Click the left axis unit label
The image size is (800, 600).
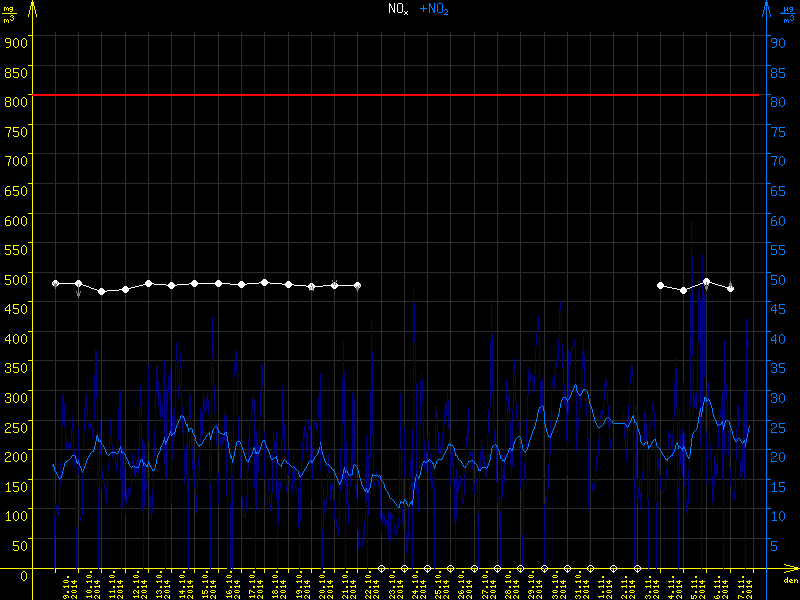(12, 14)
